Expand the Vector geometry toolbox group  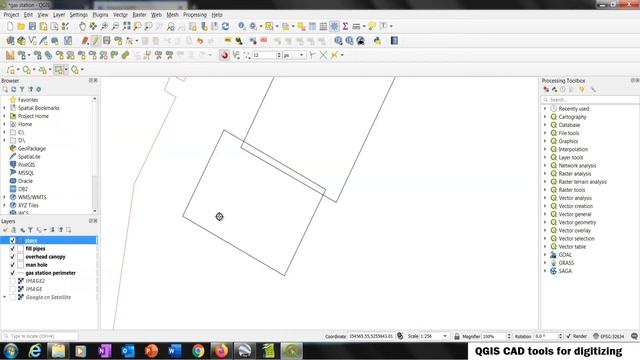pos(545,222)
